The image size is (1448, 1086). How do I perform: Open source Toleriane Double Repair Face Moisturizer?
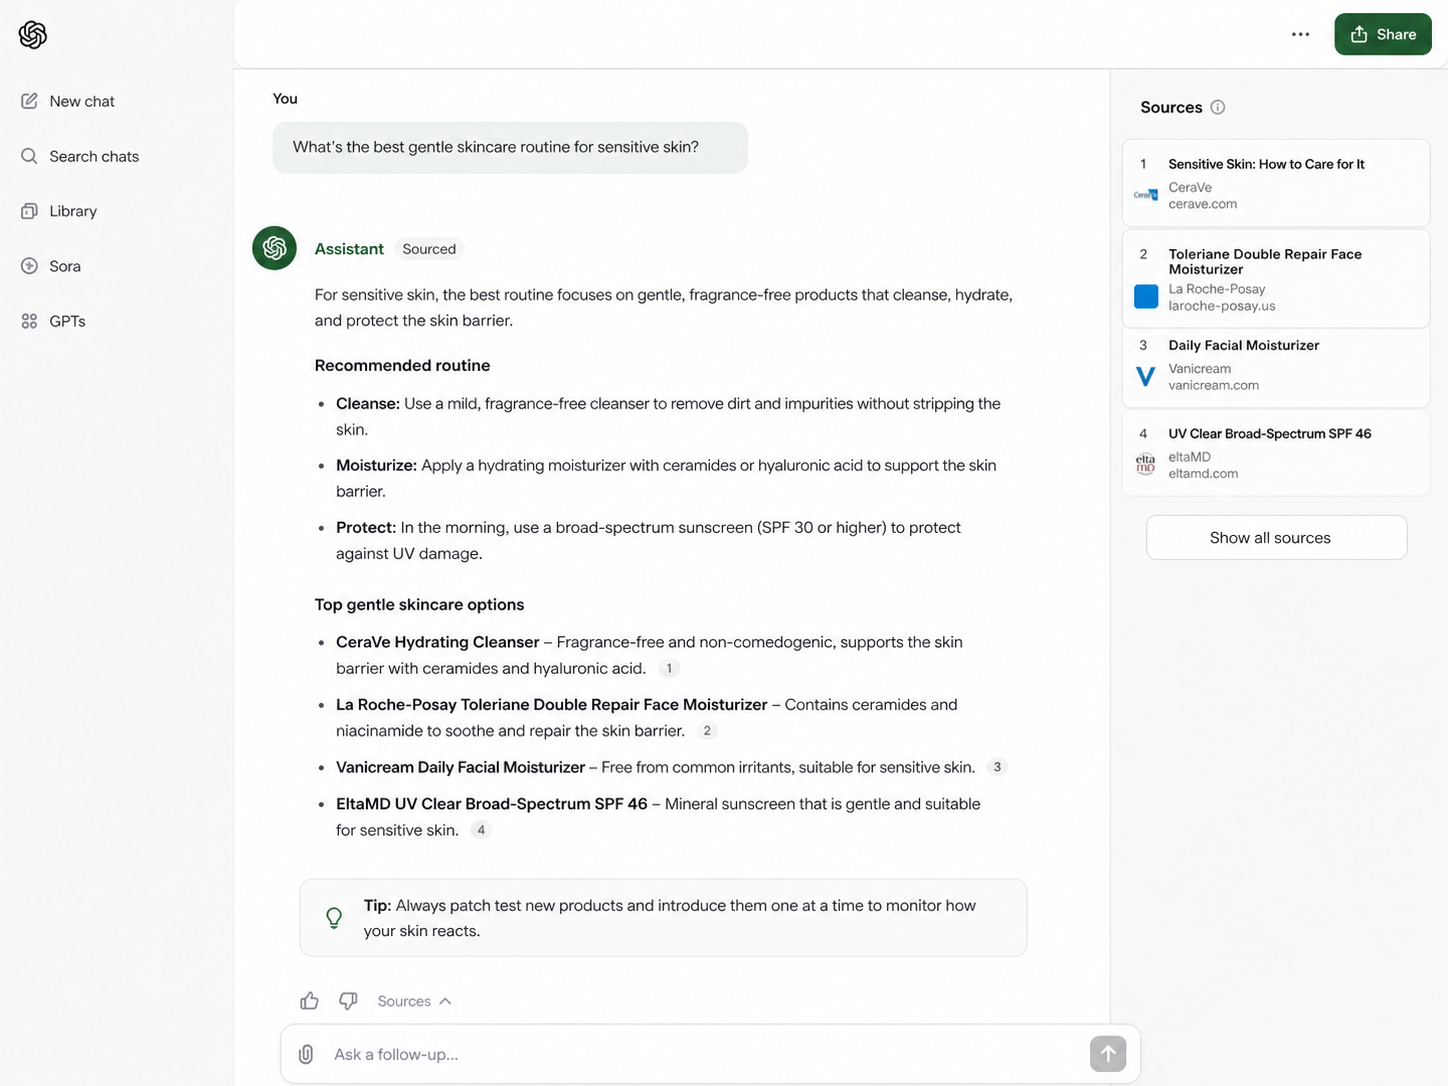click(1276, 279)
